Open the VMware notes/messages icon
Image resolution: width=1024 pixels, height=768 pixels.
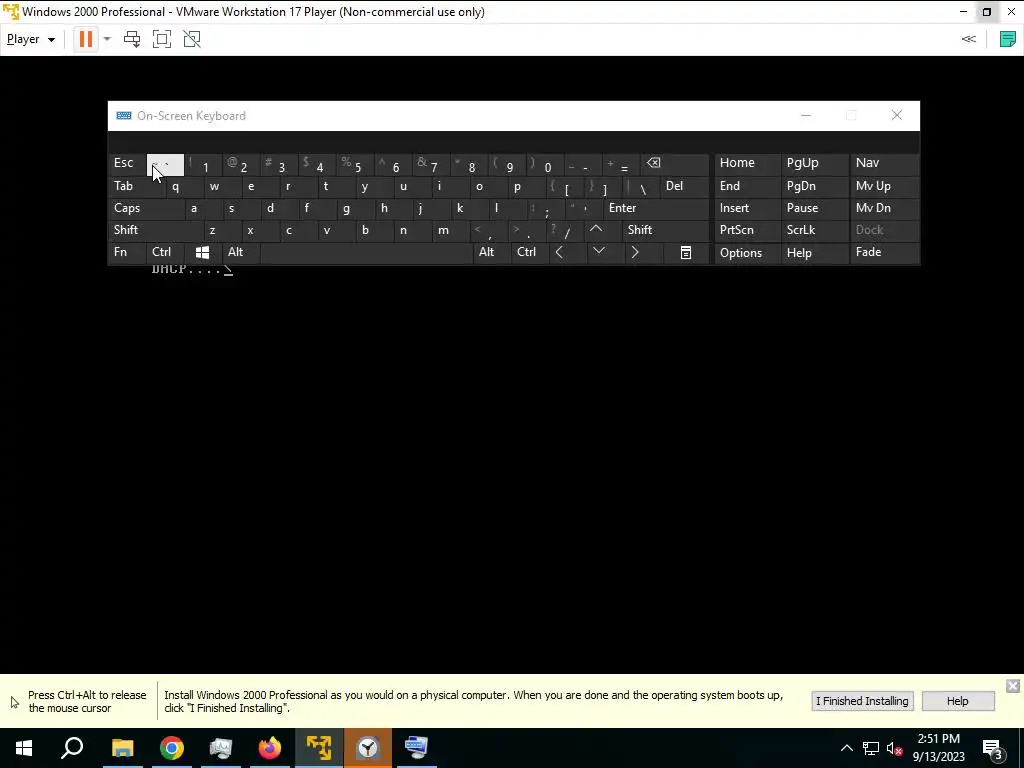(1008, 39)
